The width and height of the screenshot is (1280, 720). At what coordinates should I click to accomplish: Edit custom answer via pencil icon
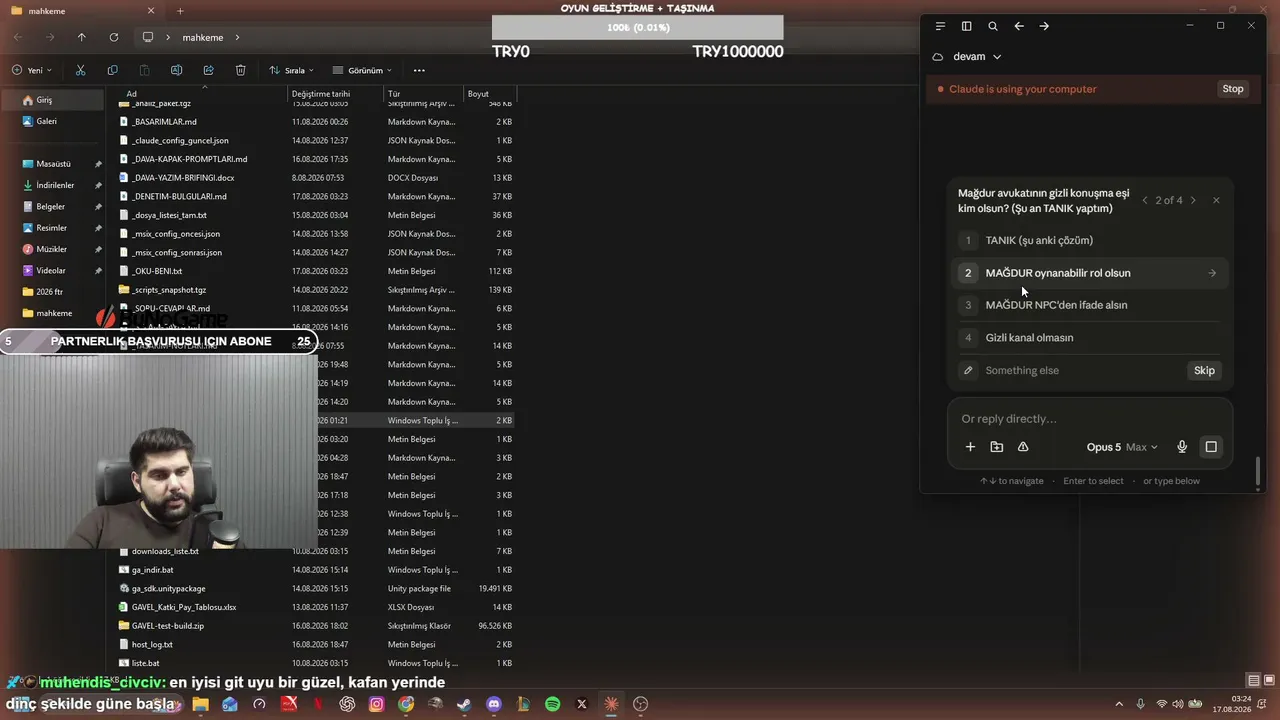coord(968,370)
